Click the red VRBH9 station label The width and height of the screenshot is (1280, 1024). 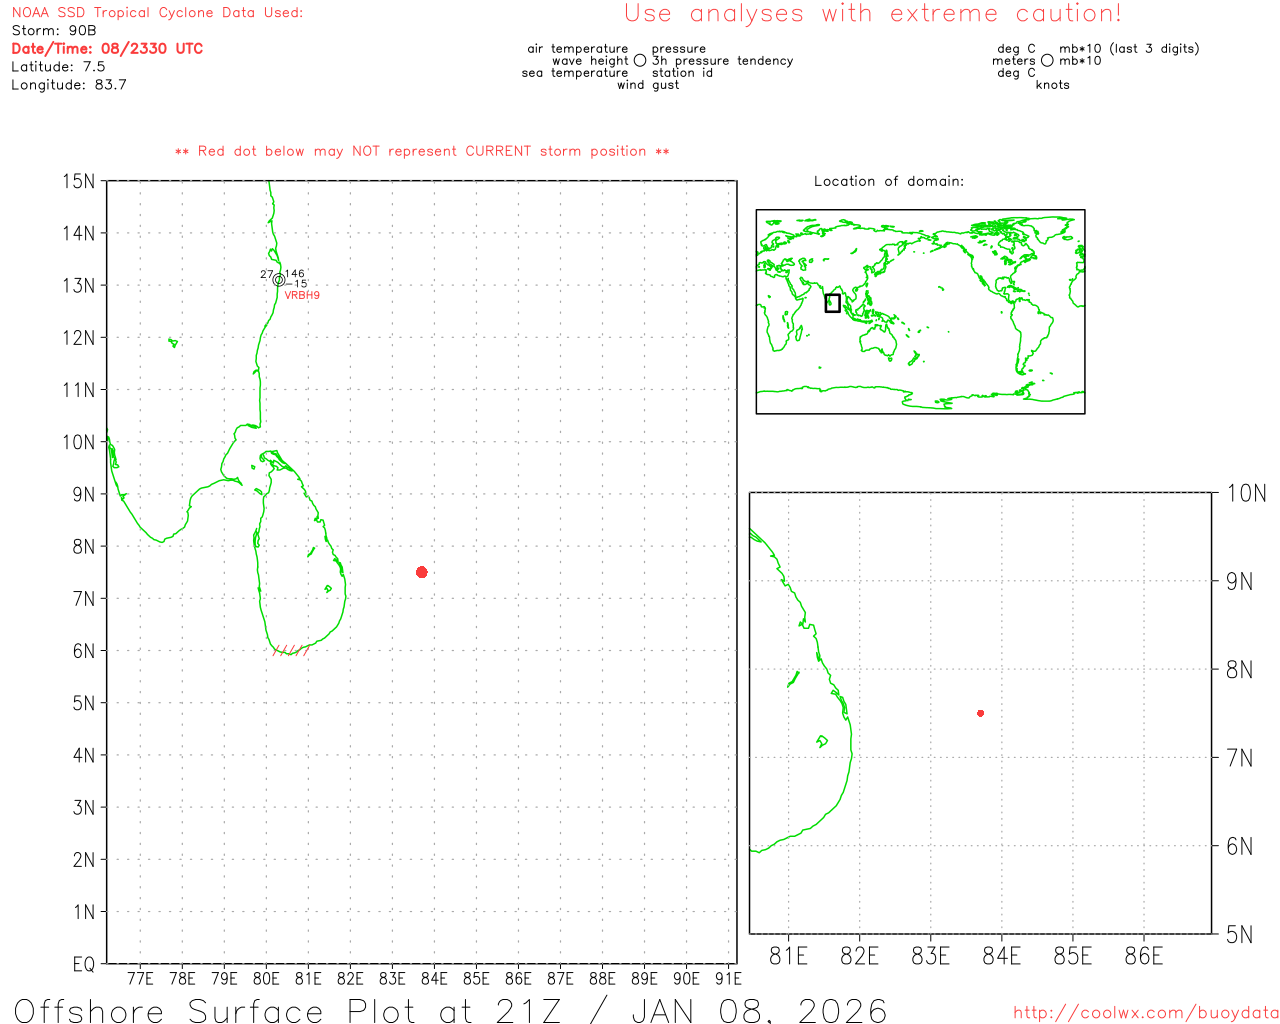302,296
